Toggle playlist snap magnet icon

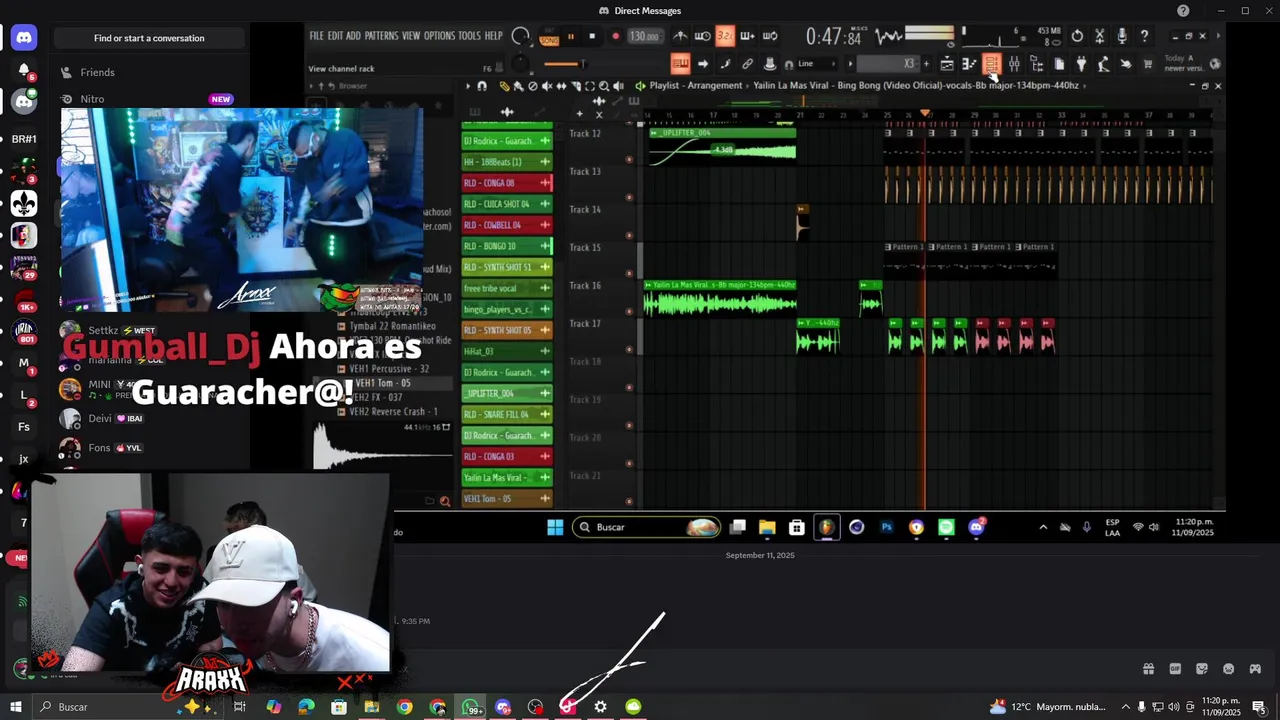(482, 86)
